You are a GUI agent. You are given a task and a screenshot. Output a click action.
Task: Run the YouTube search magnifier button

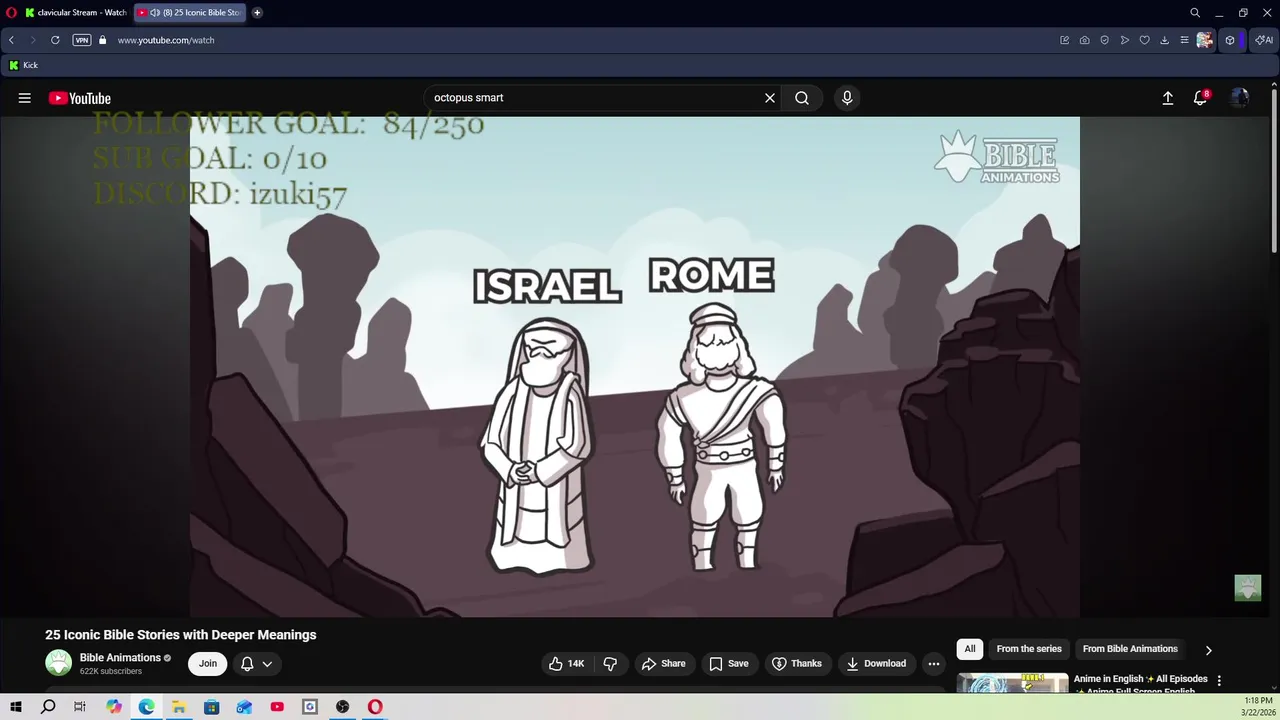pyautogui.click(x=802, y=98)
